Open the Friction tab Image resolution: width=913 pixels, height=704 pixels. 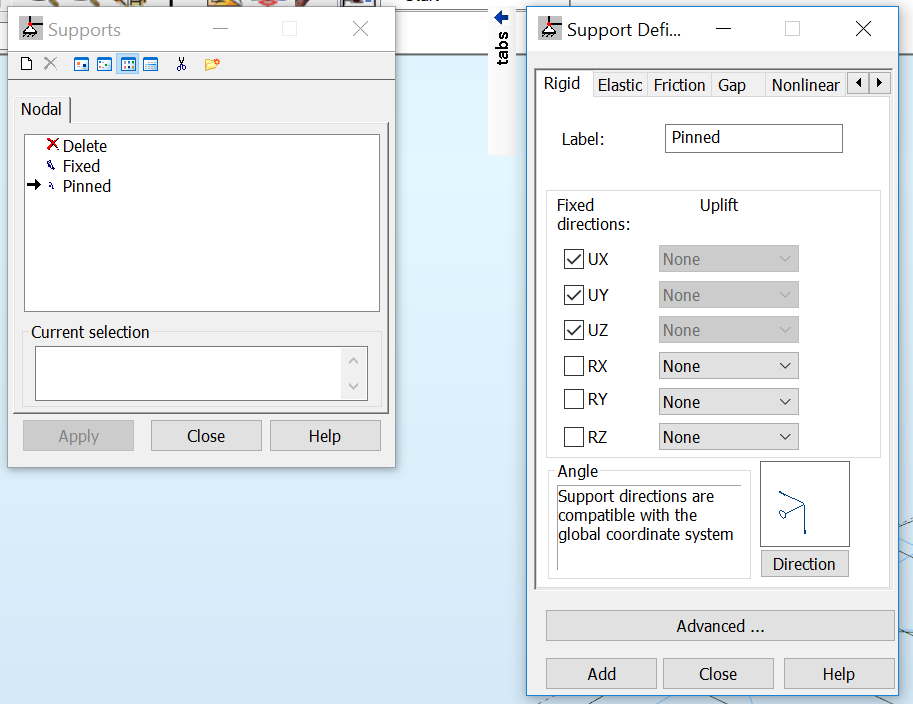679,85
